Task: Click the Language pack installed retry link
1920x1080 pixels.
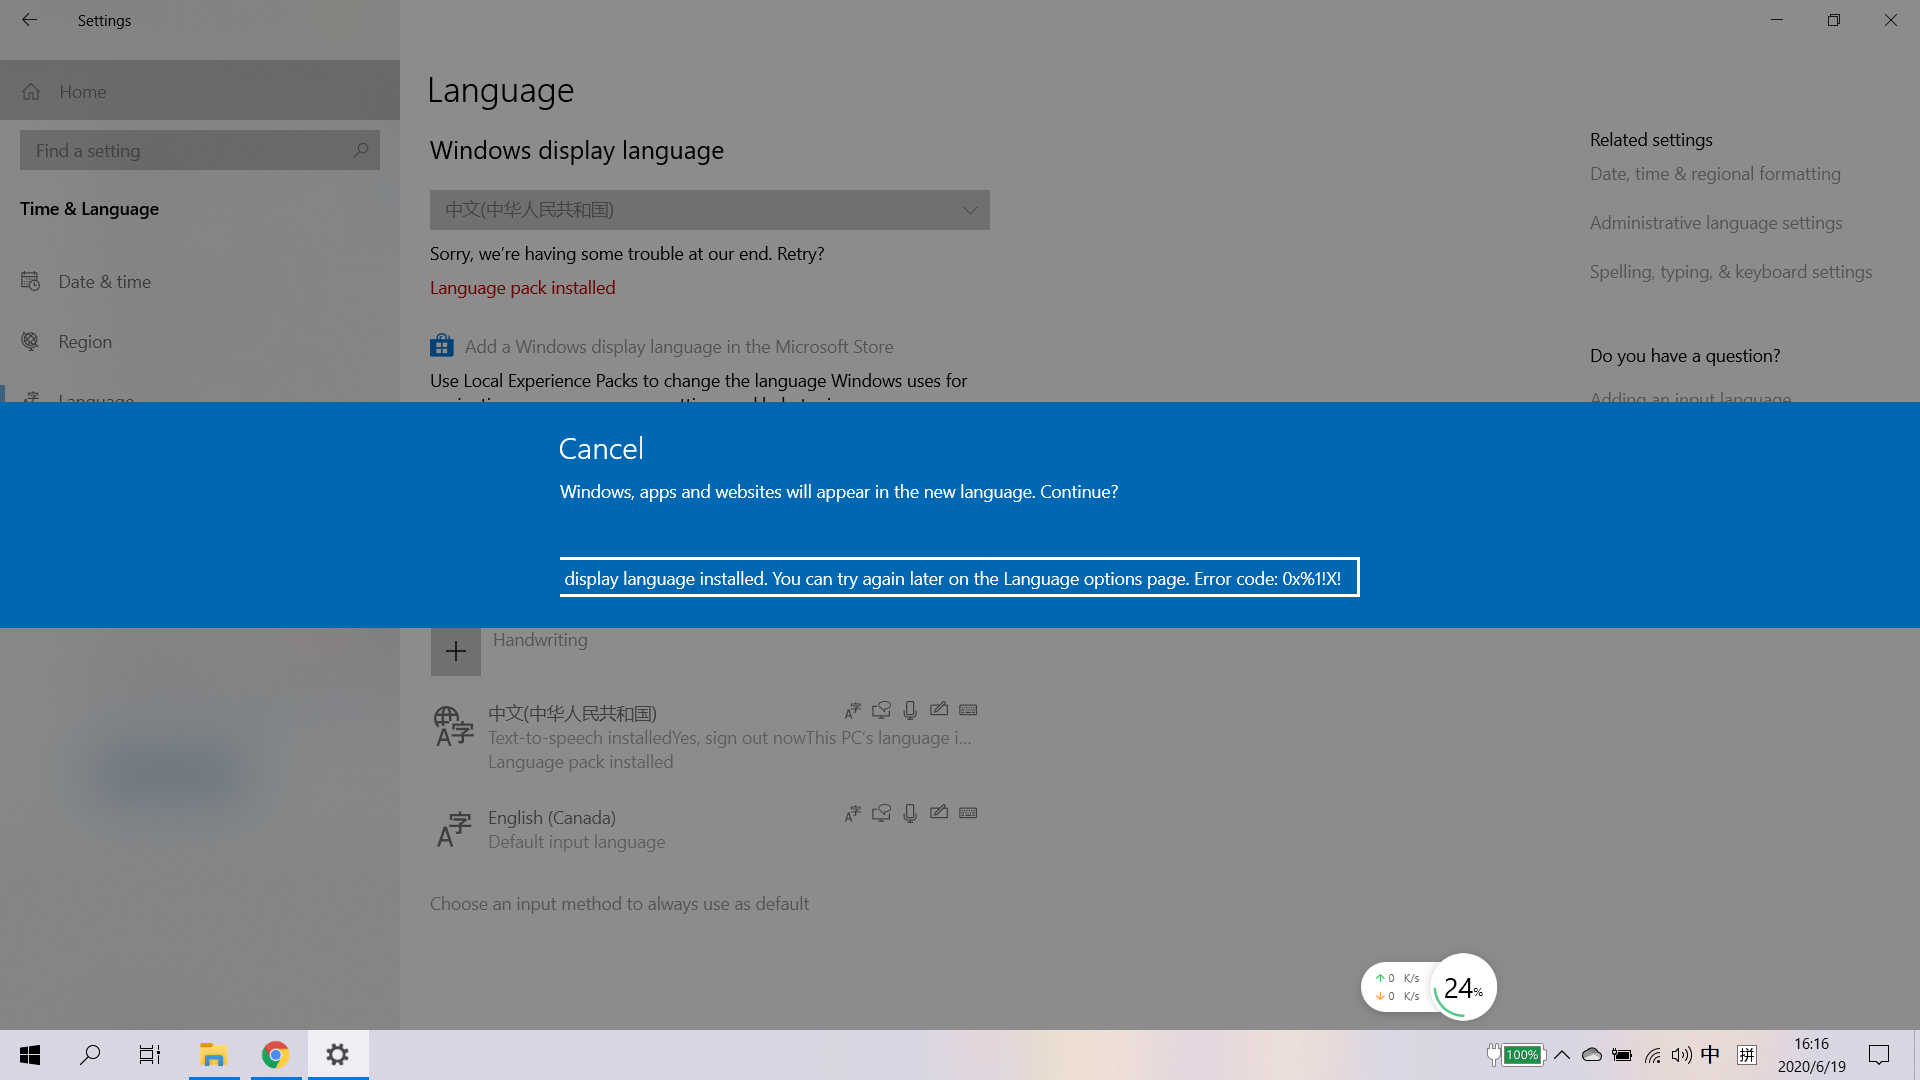Action: [x=522, y=288]
